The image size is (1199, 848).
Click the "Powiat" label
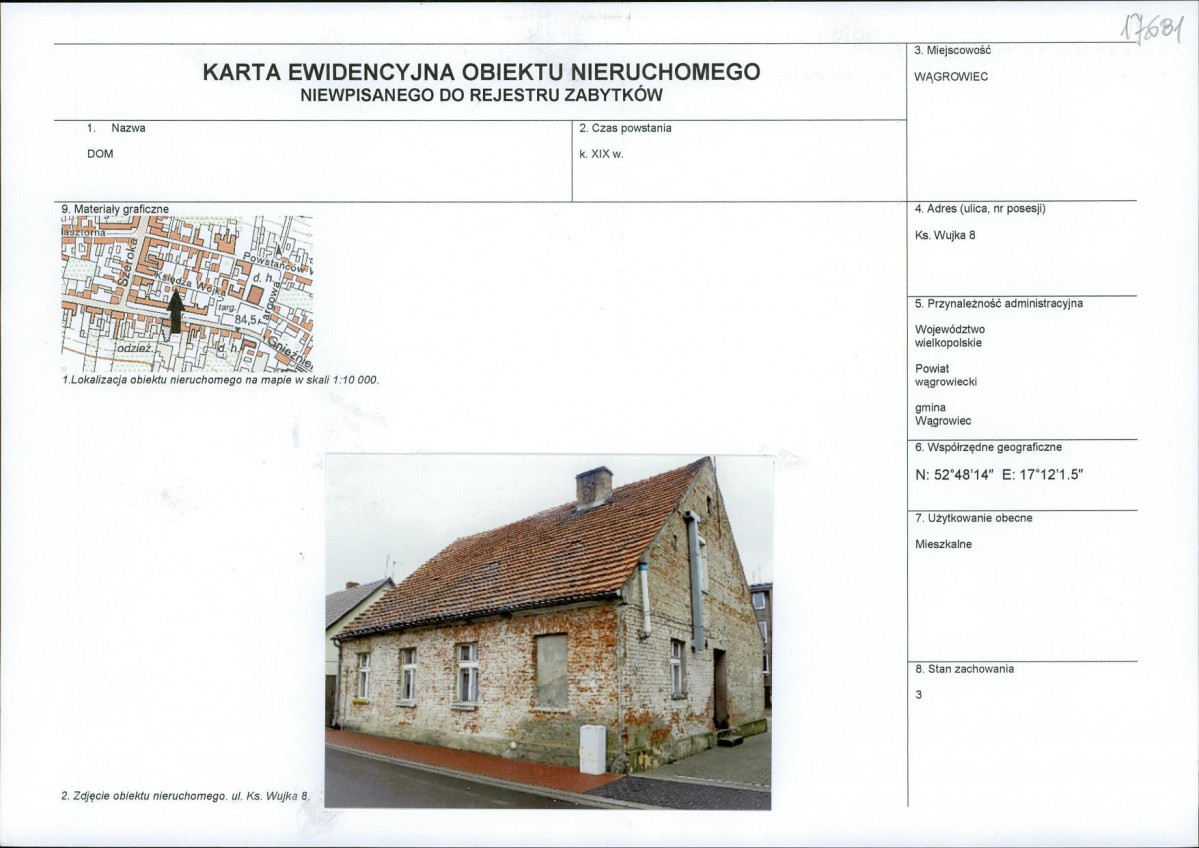(x=931, y=369)
